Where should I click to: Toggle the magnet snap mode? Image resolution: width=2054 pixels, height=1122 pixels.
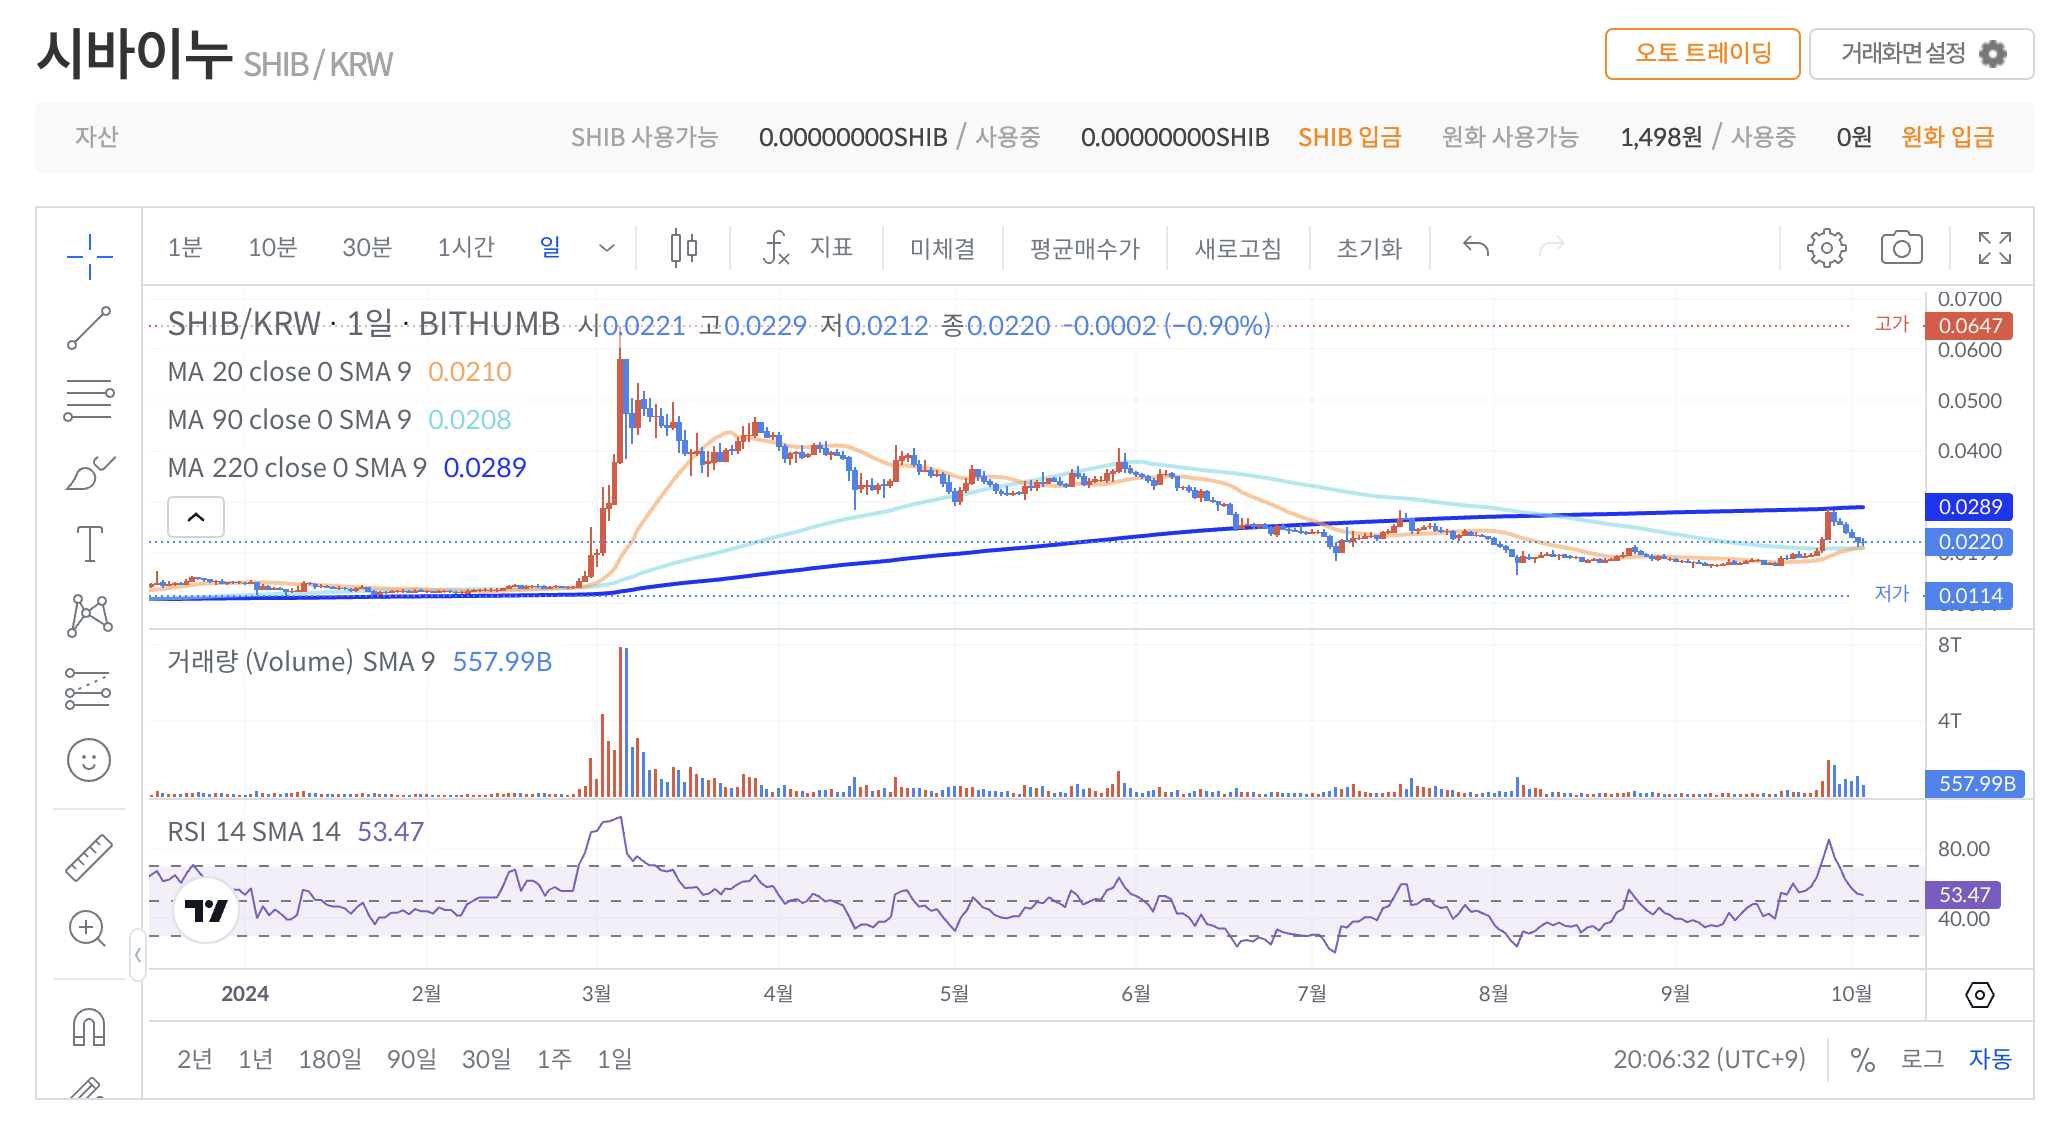89,1027
